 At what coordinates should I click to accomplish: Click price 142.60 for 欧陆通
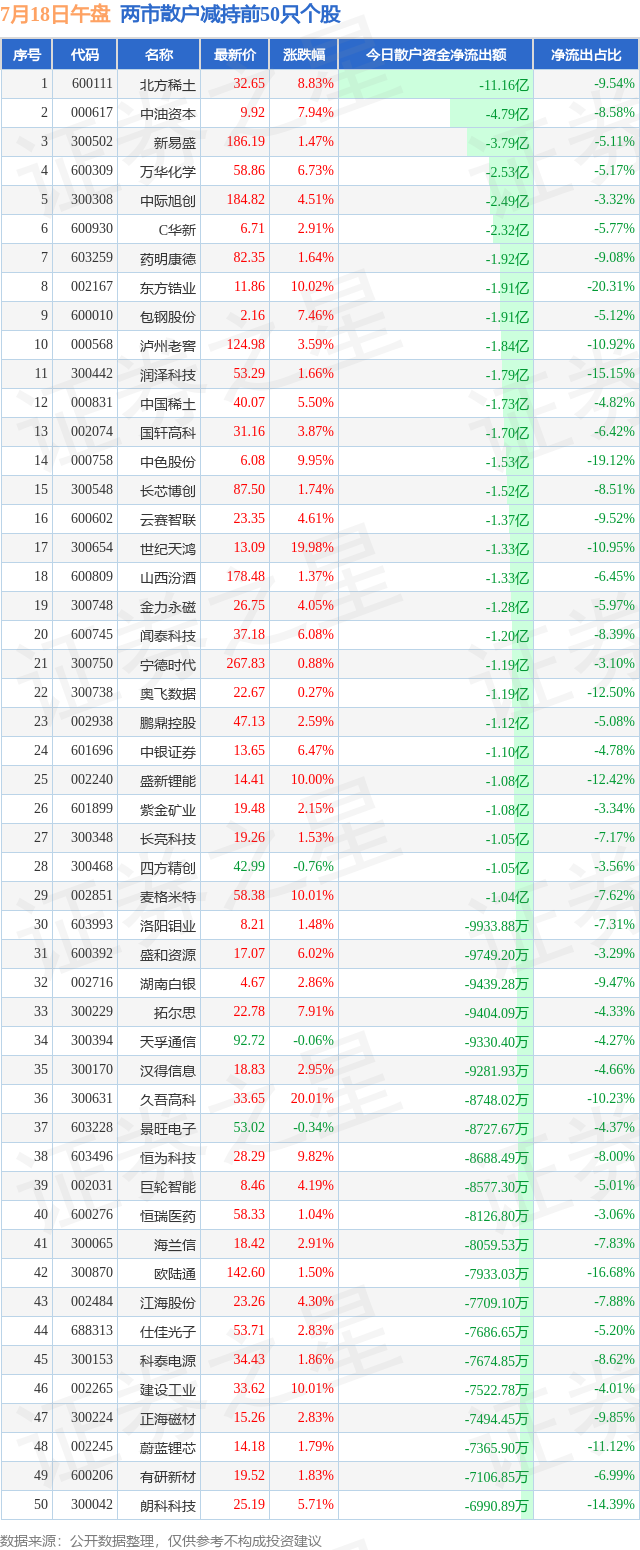[x=245, y=1273]
